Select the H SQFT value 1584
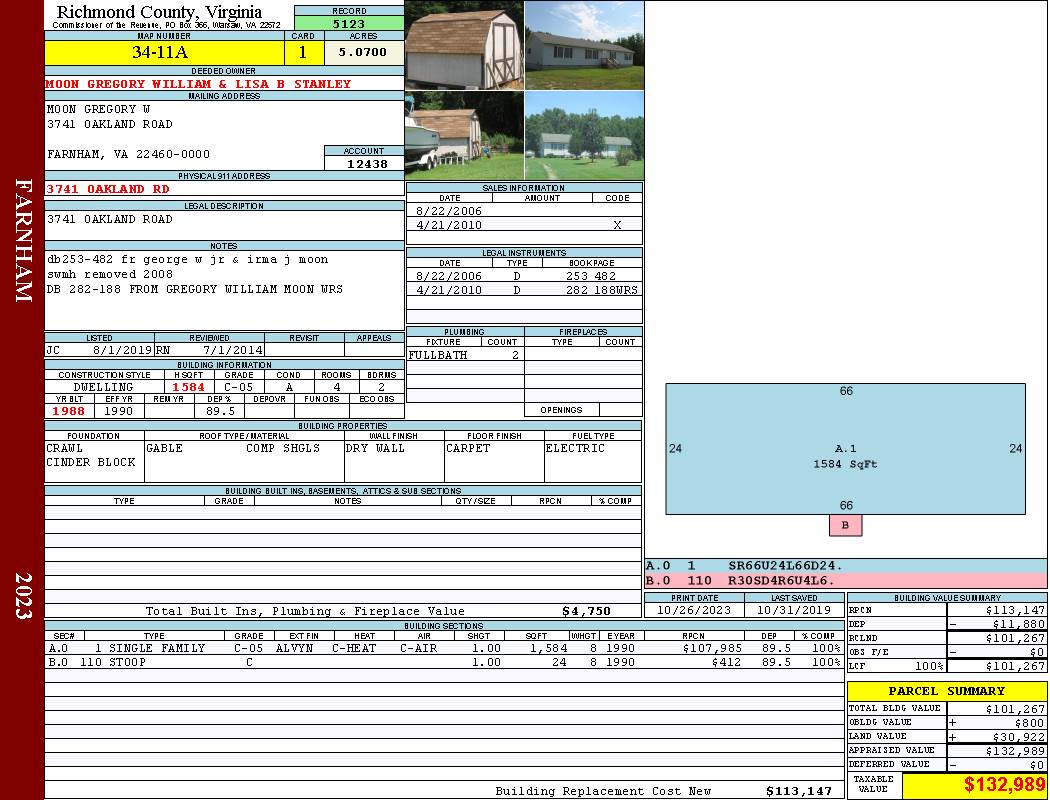 188,387
